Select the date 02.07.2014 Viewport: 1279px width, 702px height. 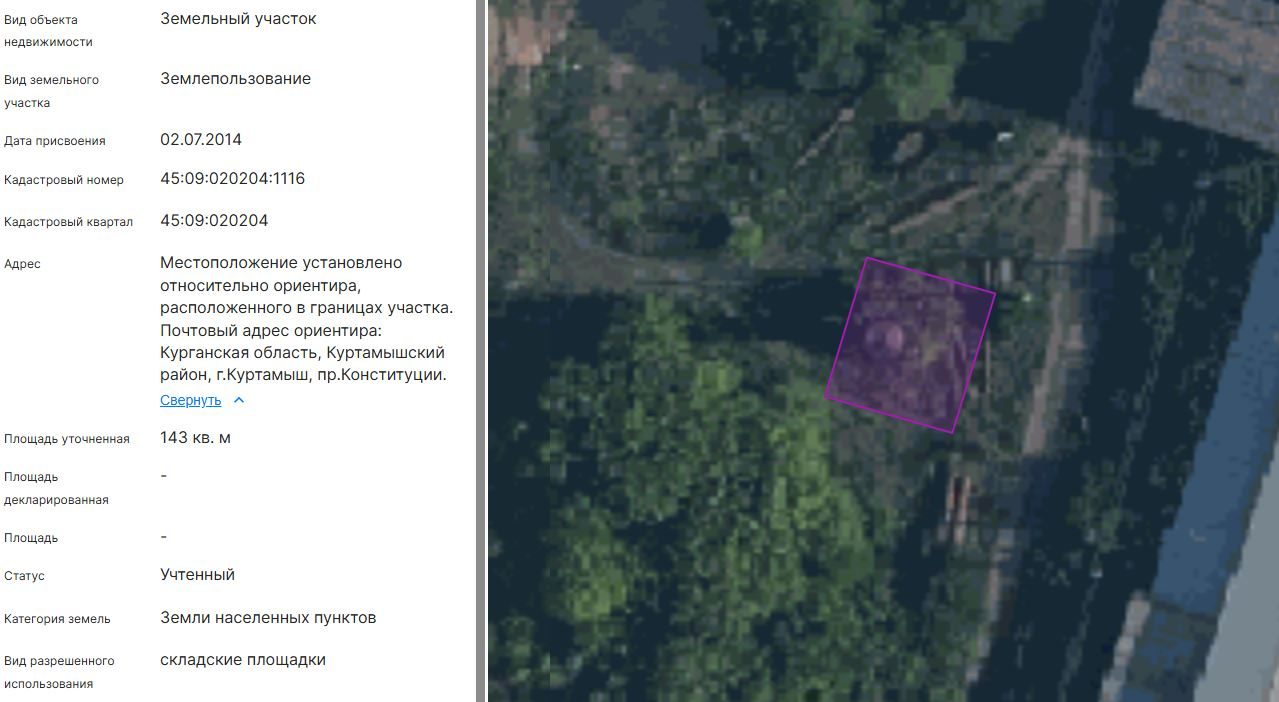(x=201, y=140)
